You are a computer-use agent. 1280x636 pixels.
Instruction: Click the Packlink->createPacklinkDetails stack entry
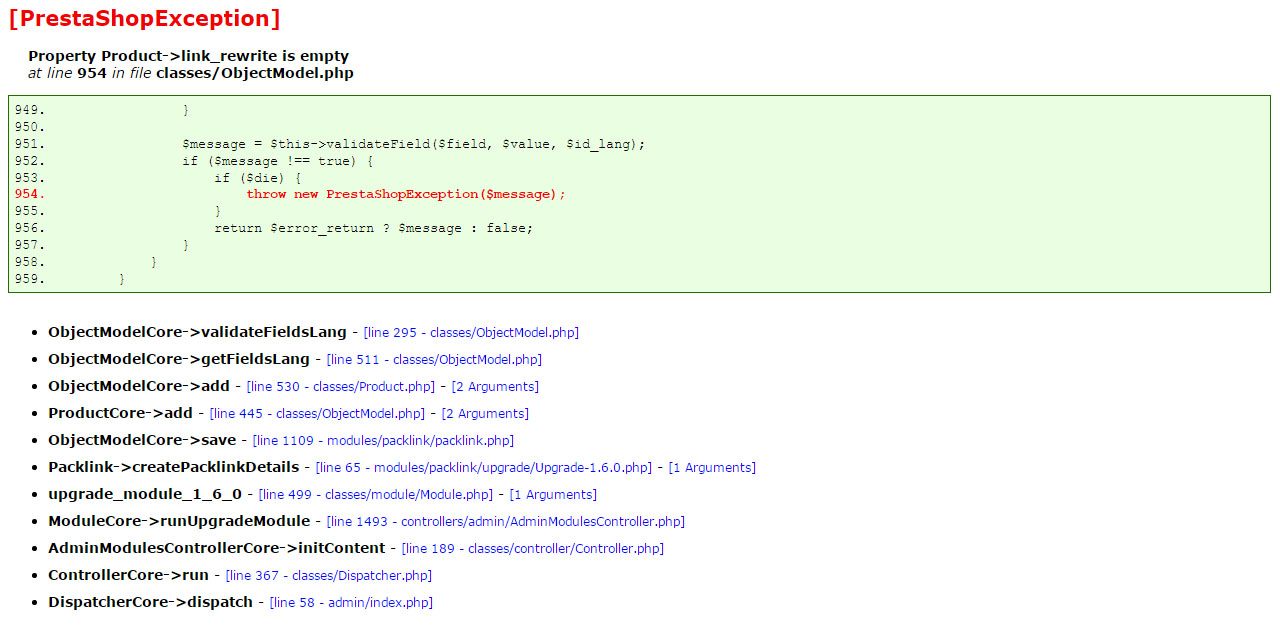[173, 467]
